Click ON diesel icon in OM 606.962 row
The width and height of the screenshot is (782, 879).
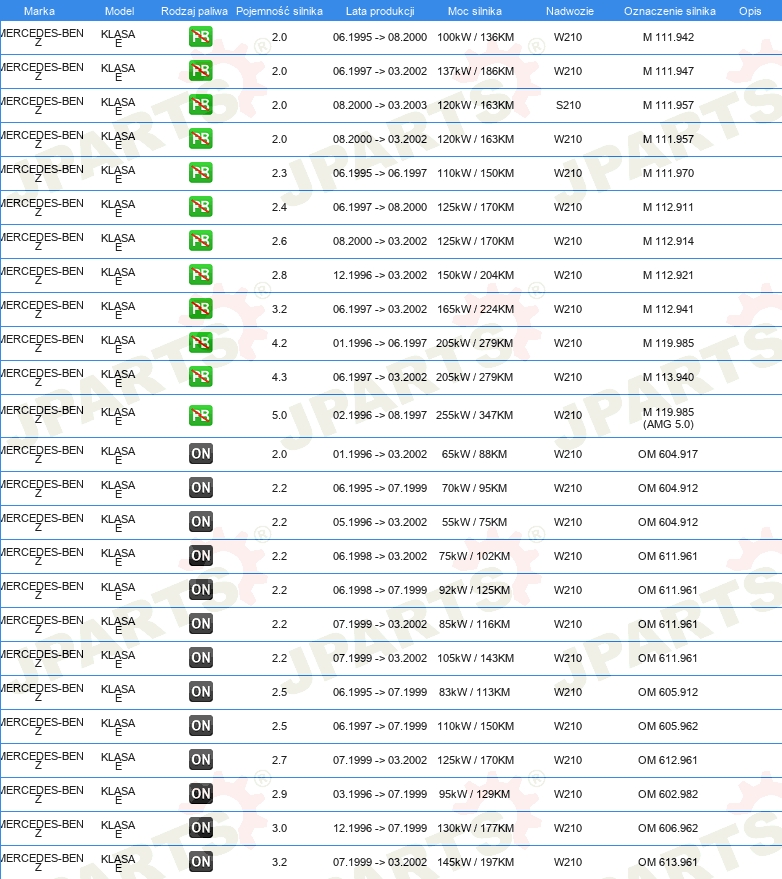pos(201,828)
